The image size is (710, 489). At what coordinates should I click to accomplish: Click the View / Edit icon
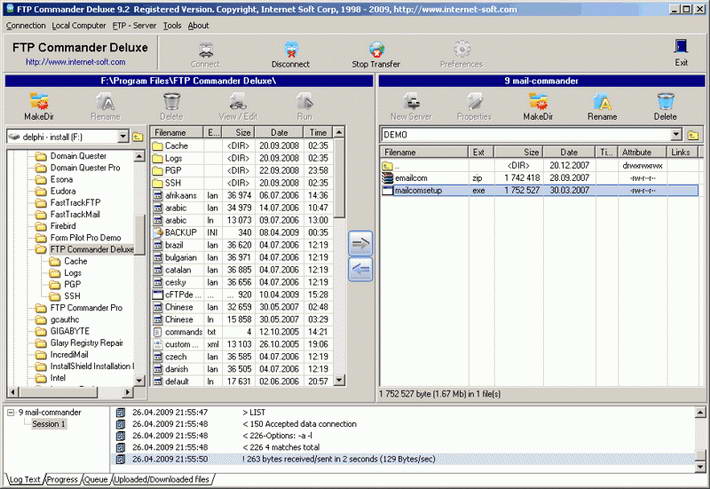(x=238, y=101)
